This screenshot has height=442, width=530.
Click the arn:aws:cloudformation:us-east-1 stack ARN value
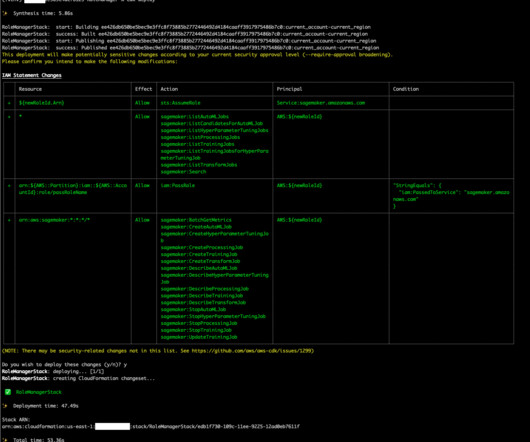click(151, 426)
